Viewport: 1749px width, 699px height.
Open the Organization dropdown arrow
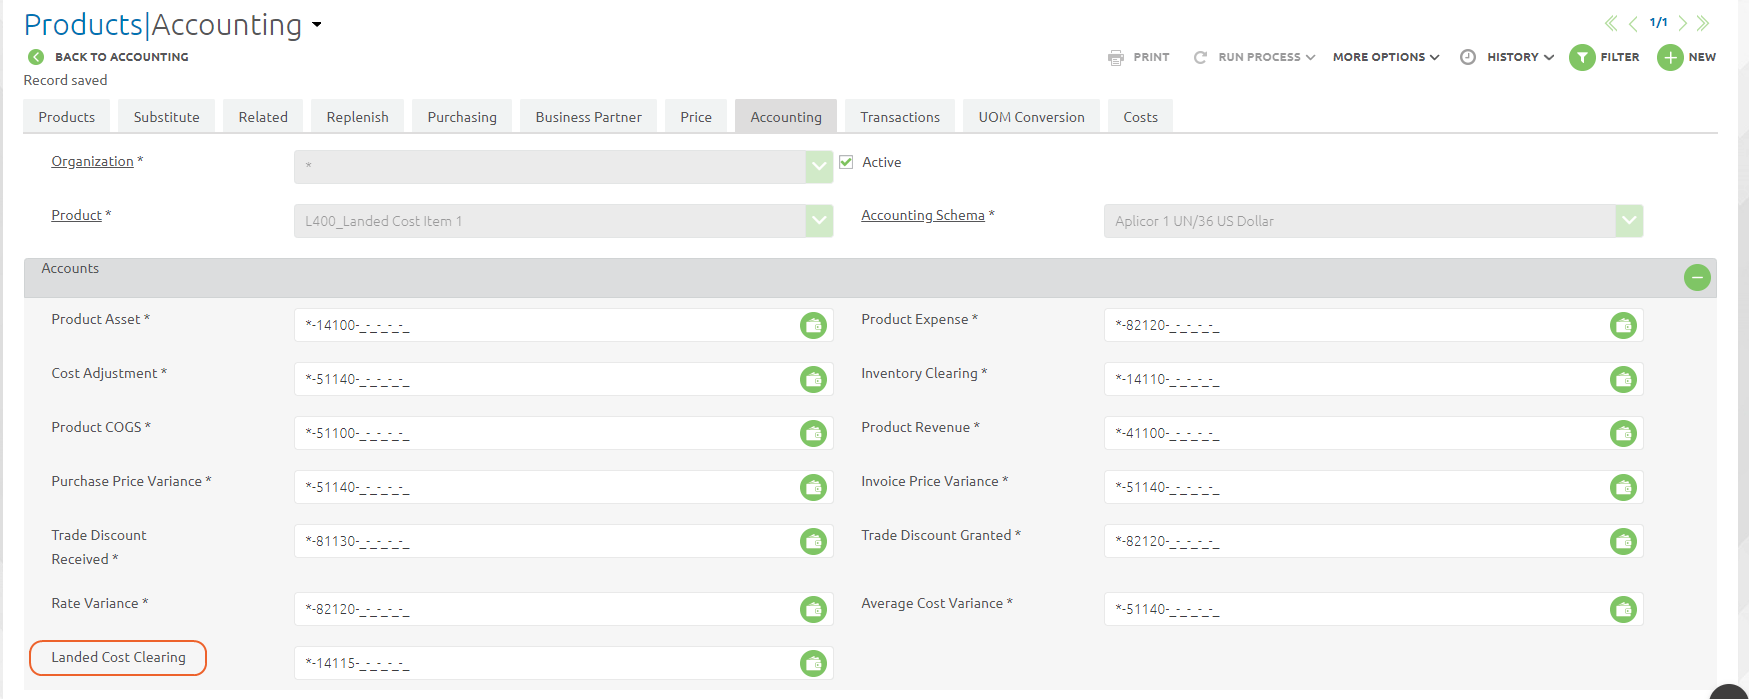819,167
